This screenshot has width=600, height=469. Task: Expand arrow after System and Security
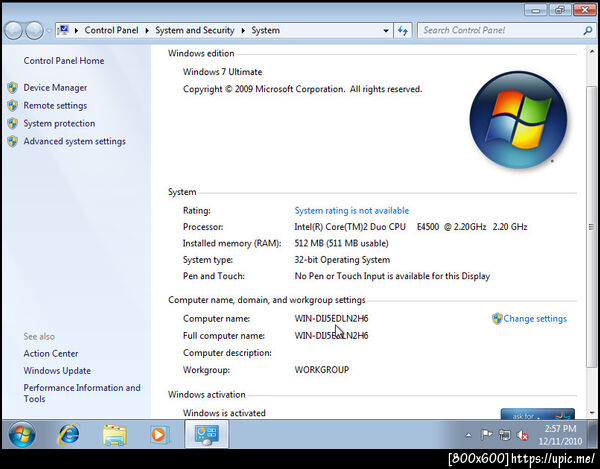pos(243,31)
